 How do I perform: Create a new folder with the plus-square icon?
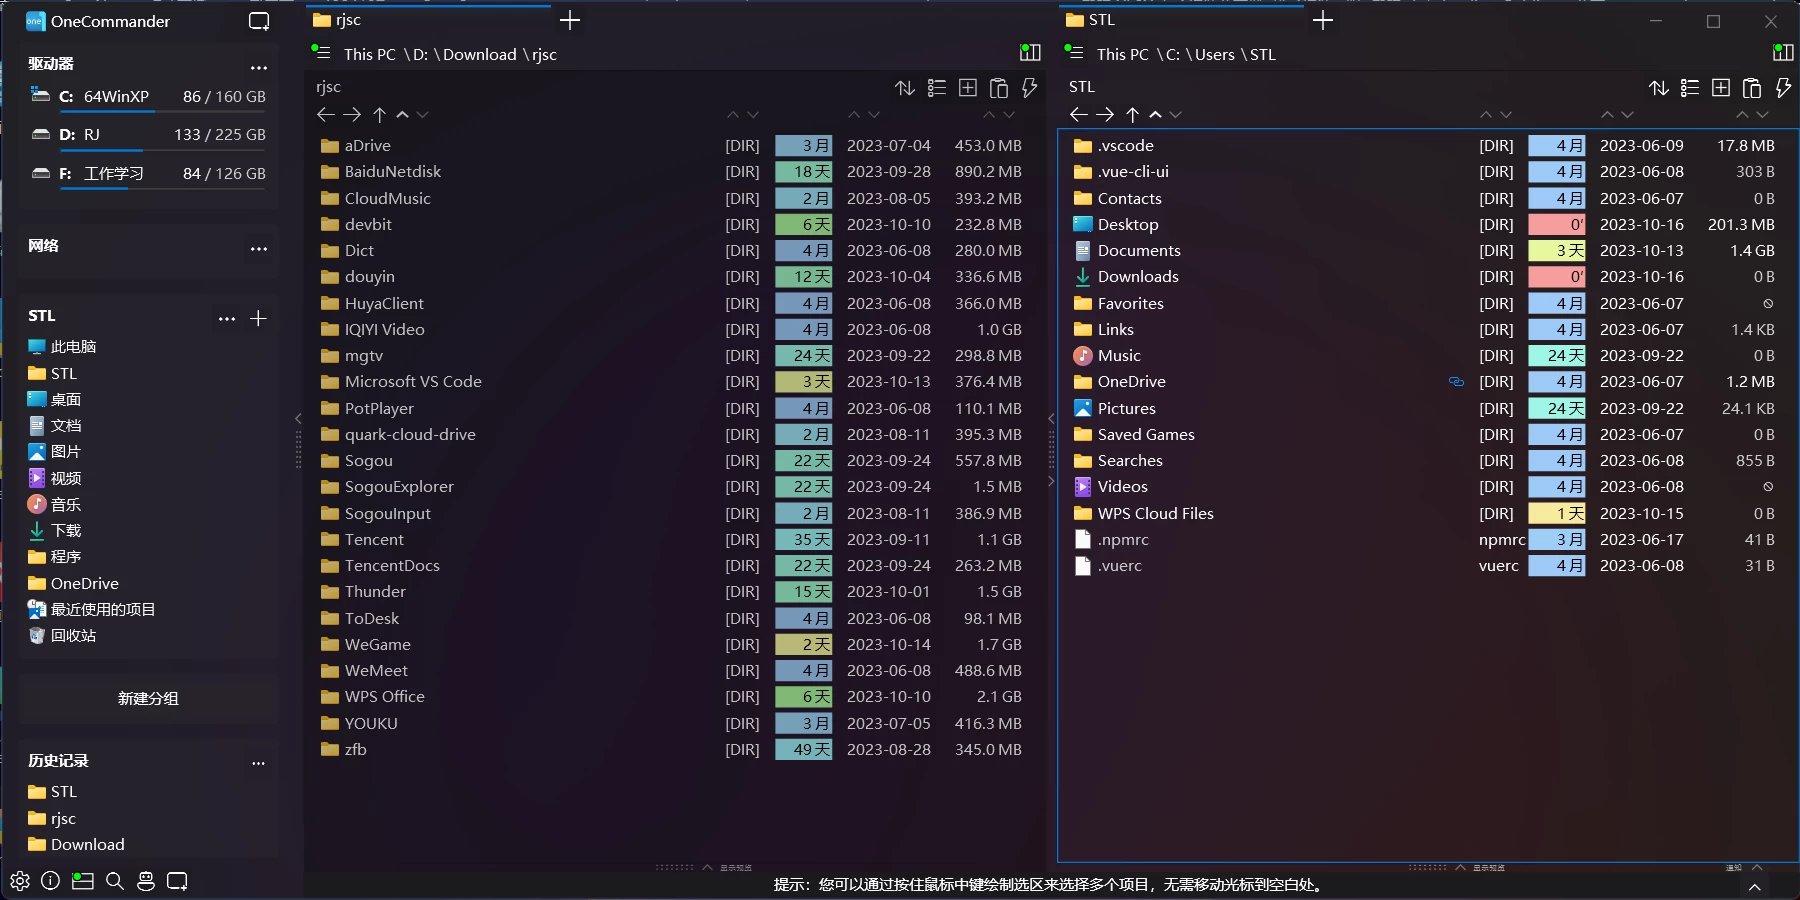(967, 88)
